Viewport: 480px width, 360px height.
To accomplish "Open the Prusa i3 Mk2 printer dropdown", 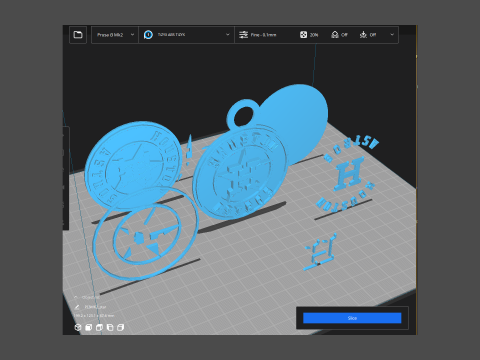I will coord(115,35).
